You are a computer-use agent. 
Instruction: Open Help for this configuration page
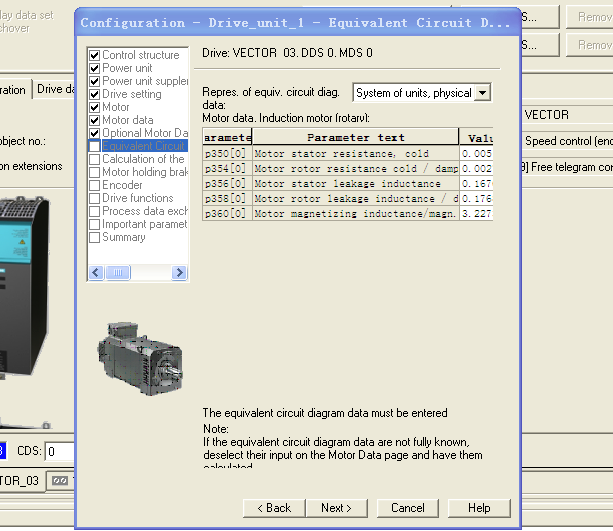(x=479, y=508)
